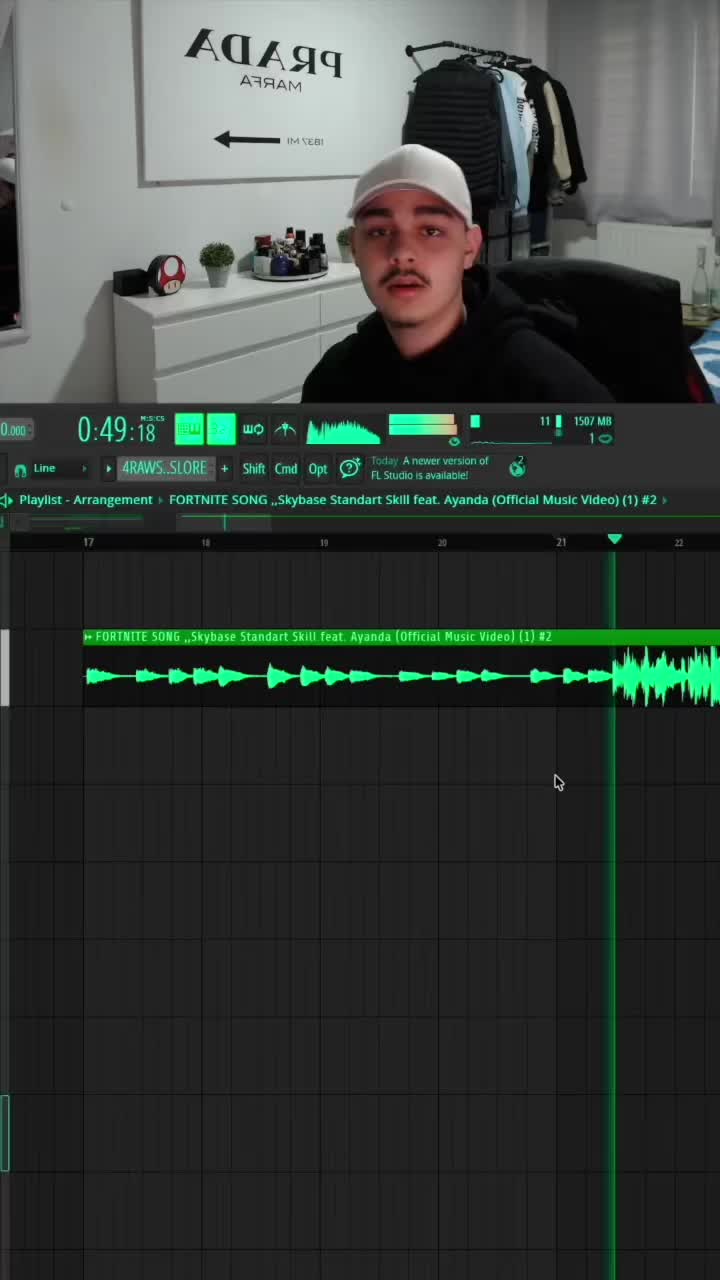Click the 0.000 pitch value field

click(15, 430)
